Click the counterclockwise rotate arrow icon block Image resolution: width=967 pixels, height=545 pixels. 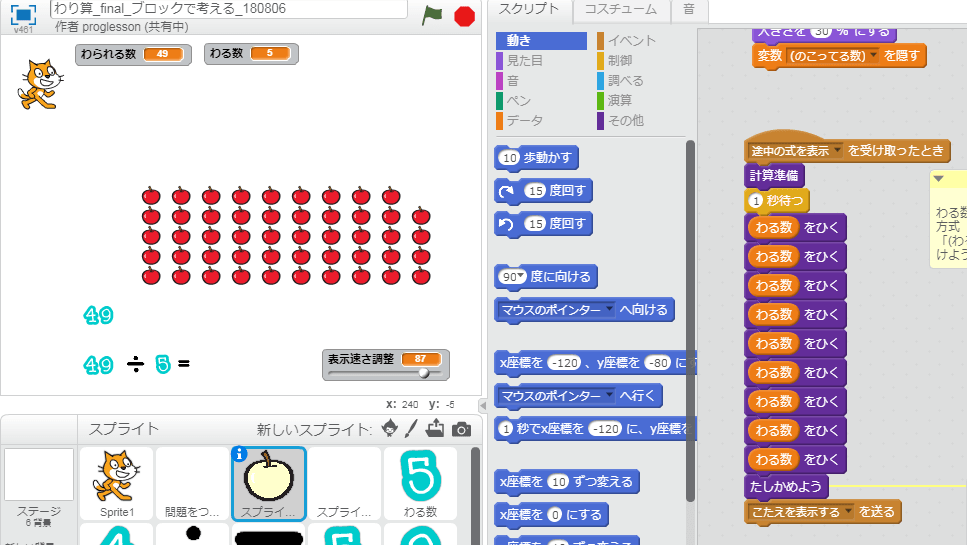[506, 224]
